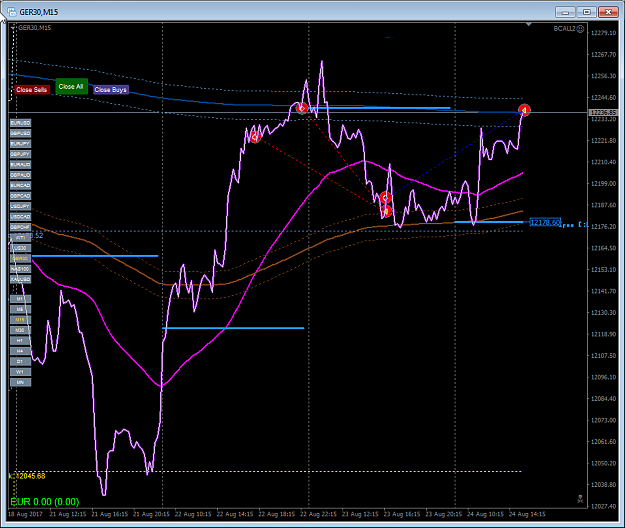This screenshot has height=528, width=625.
Task: Switch to the M1 timeframe
Action: click(x=20, y=299)
